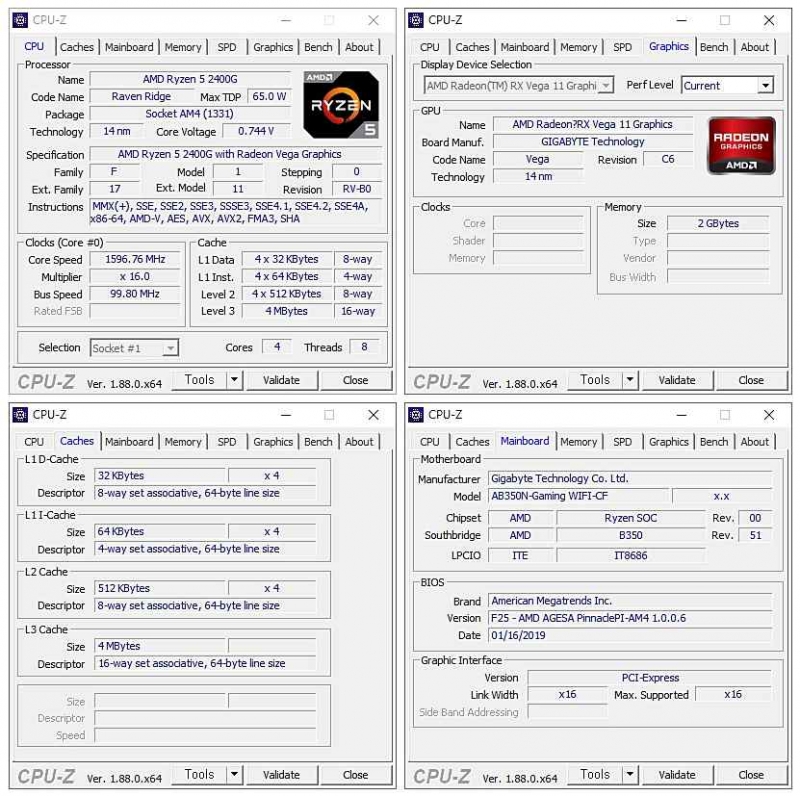Click Tools button in the CPU tab window

(199, 380)
